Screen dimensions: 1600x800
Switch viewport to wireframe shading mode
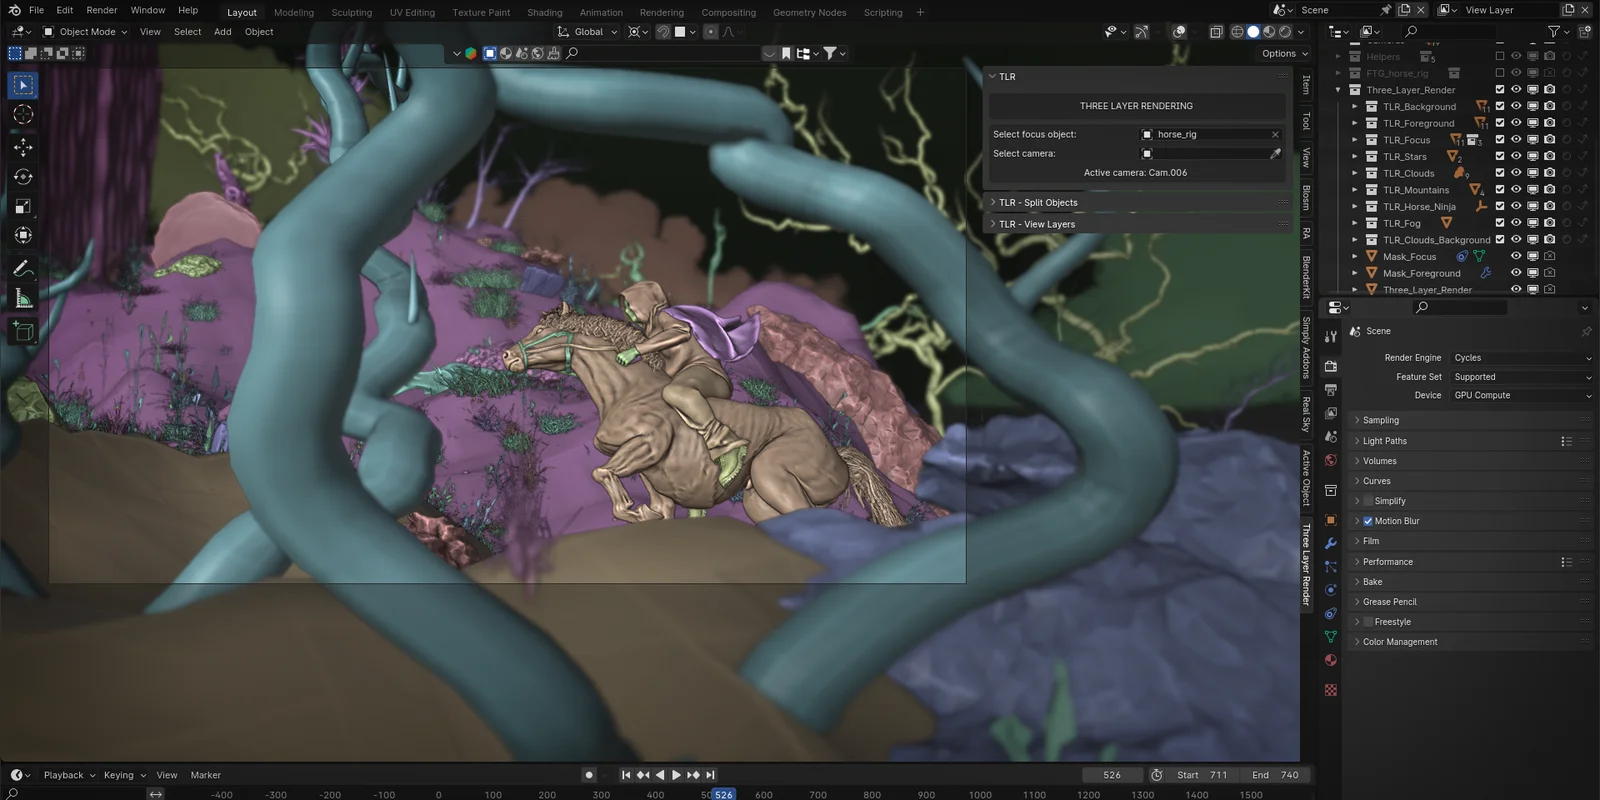point(1237,32)
